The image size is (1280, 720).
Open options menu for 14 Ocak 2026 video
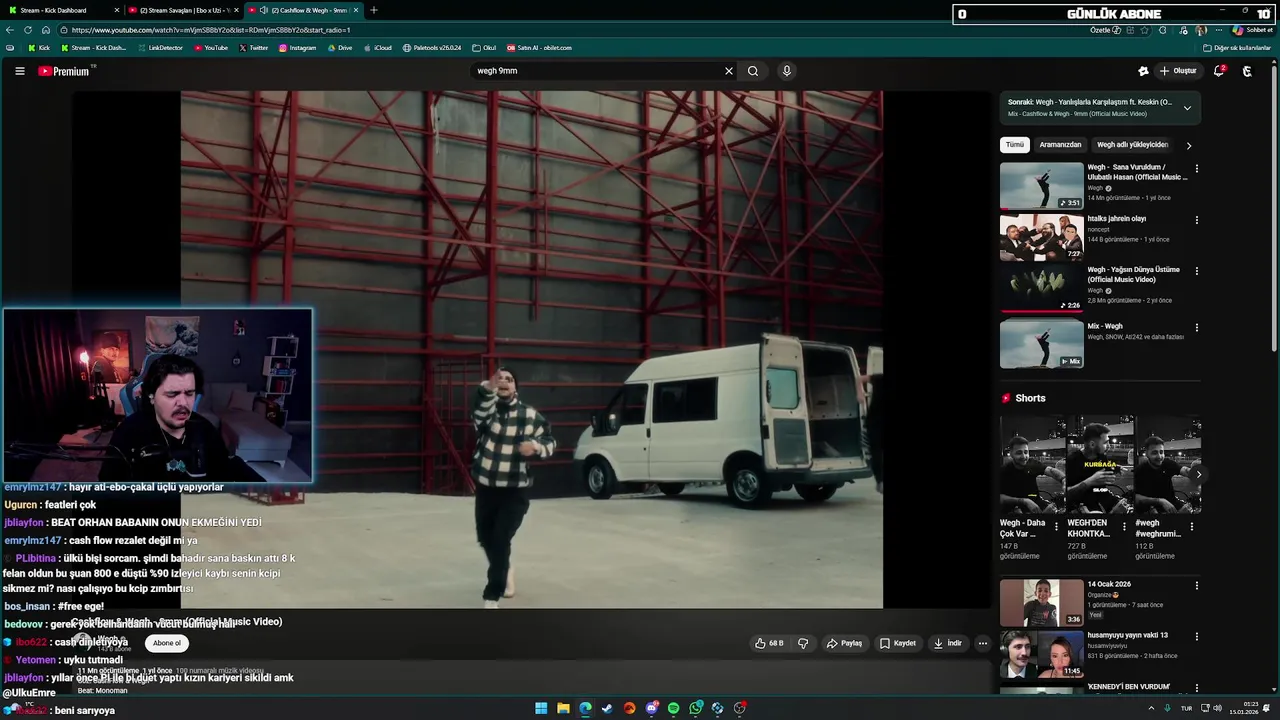(1196, 586)
